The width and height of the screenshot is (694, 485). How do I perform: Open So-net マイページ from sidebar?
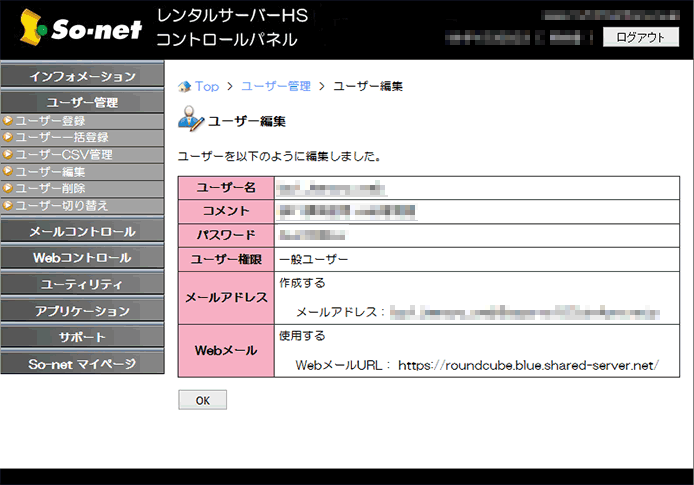82,363
